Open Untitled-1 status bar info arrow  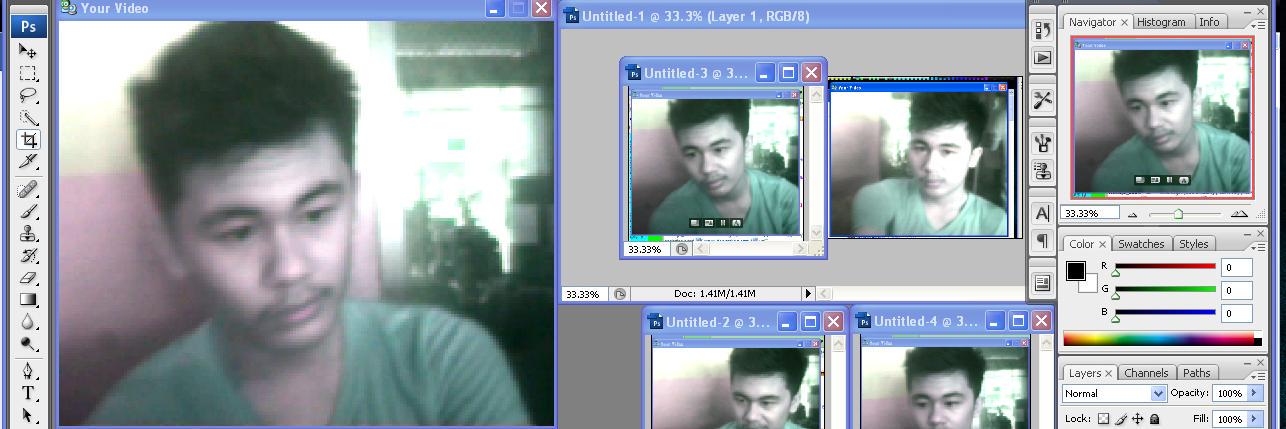[809, 294]
